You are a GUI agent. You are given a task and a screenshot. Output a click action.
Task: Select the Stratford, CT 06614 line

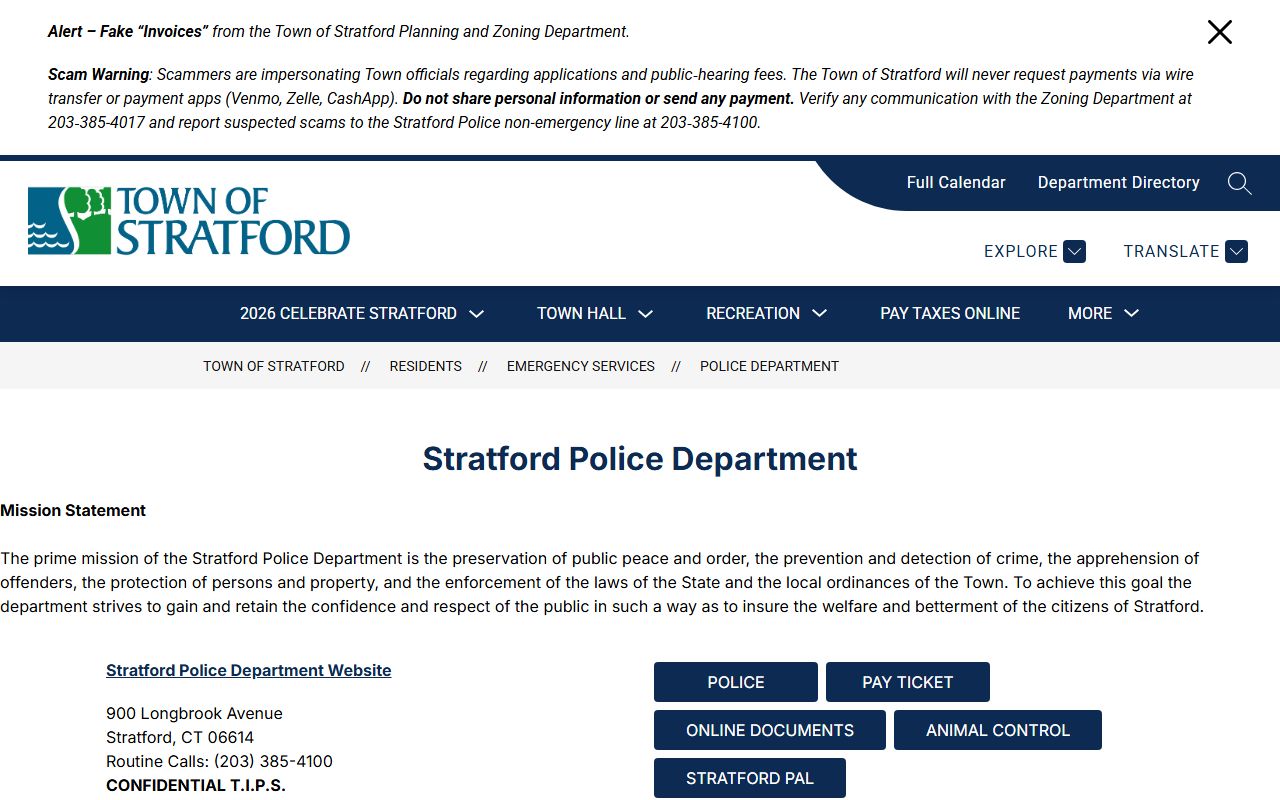pos(180,737)
